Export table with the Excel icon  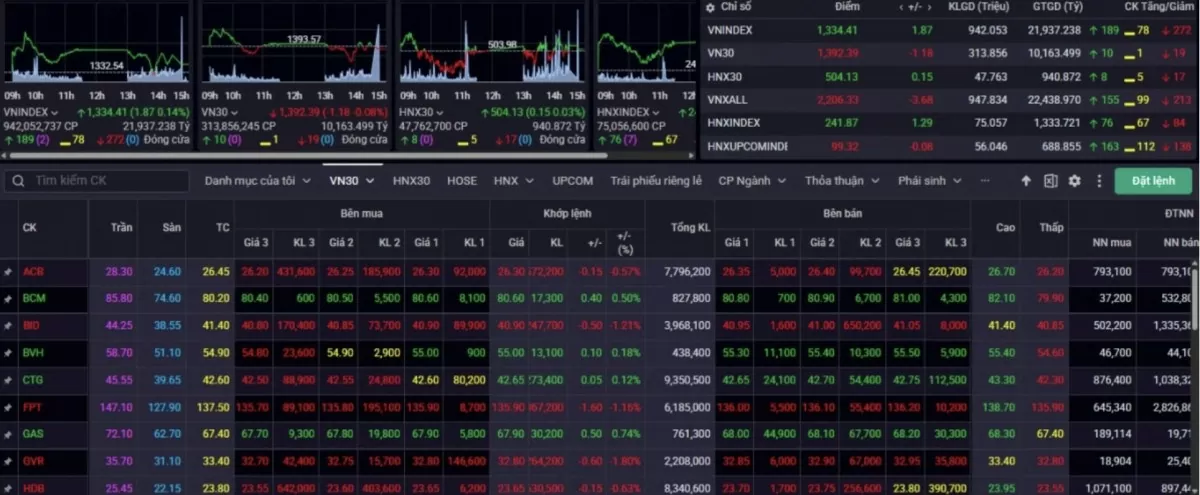click(x=1051, y=181)
